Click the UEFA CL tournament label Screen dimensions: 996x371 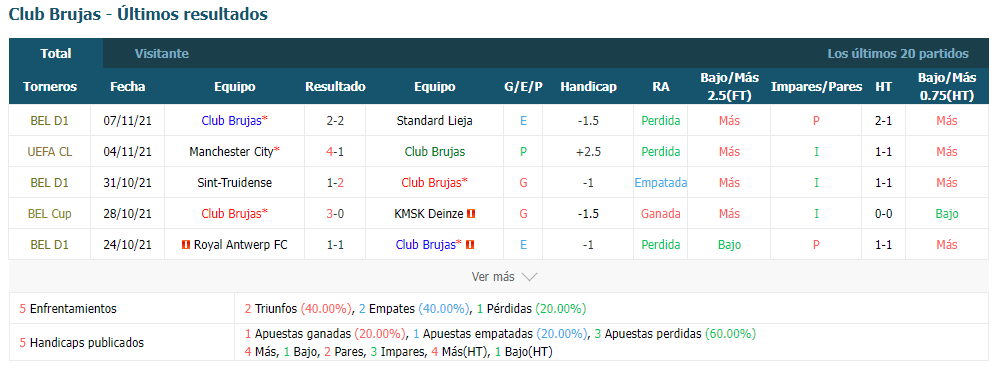tap(50, 152)
